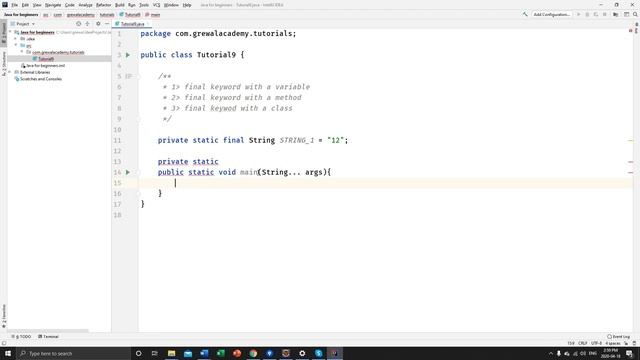The image size is (640, 360).
Task: Click the main breadcrumb in navigation bar
Action: (x=153, y=15)
